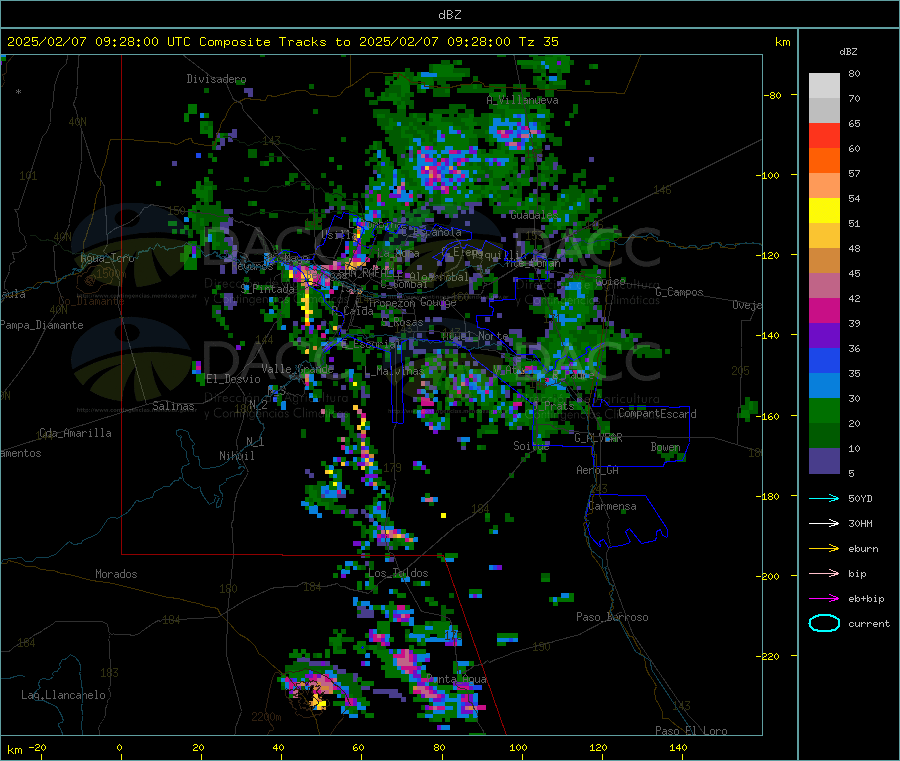Click the white 30HM arrow legend icon

click(824, 523)
